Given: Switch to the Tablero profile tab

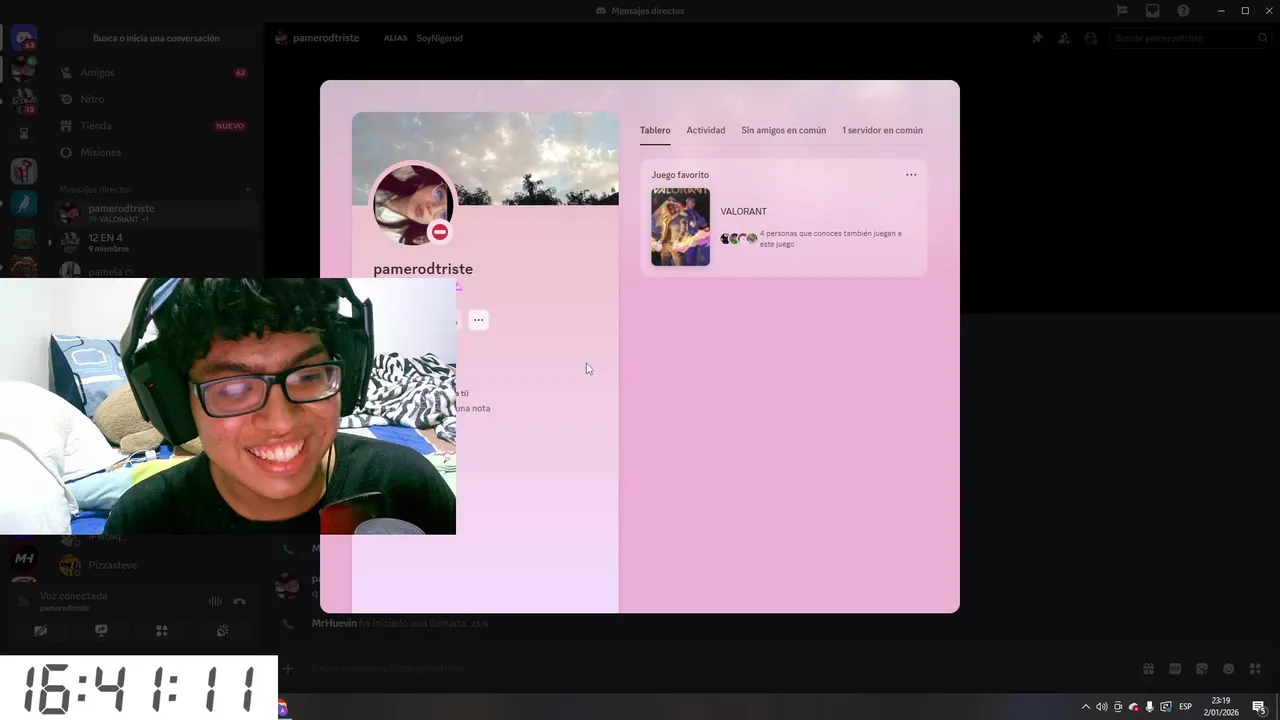Looking at the screenshot, I should coord(655,130).
